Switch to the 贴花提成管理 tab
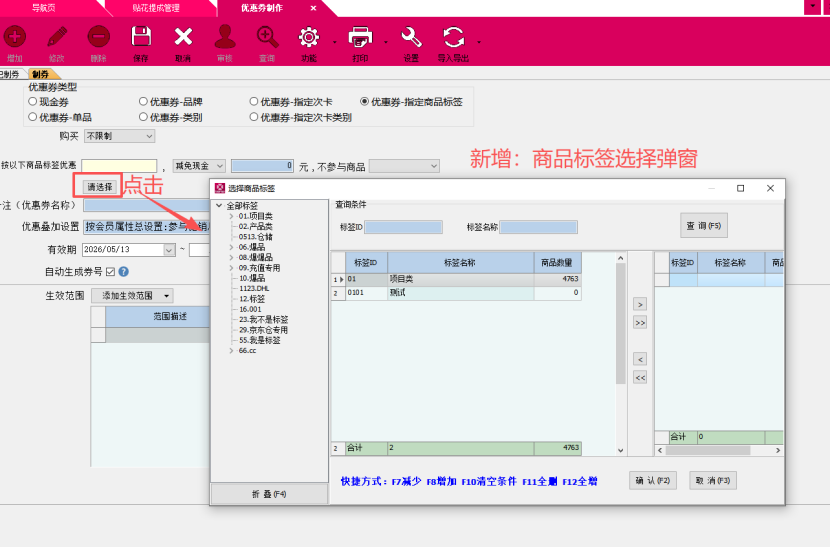Screen dimensions: 830x547 click(156, 8)
